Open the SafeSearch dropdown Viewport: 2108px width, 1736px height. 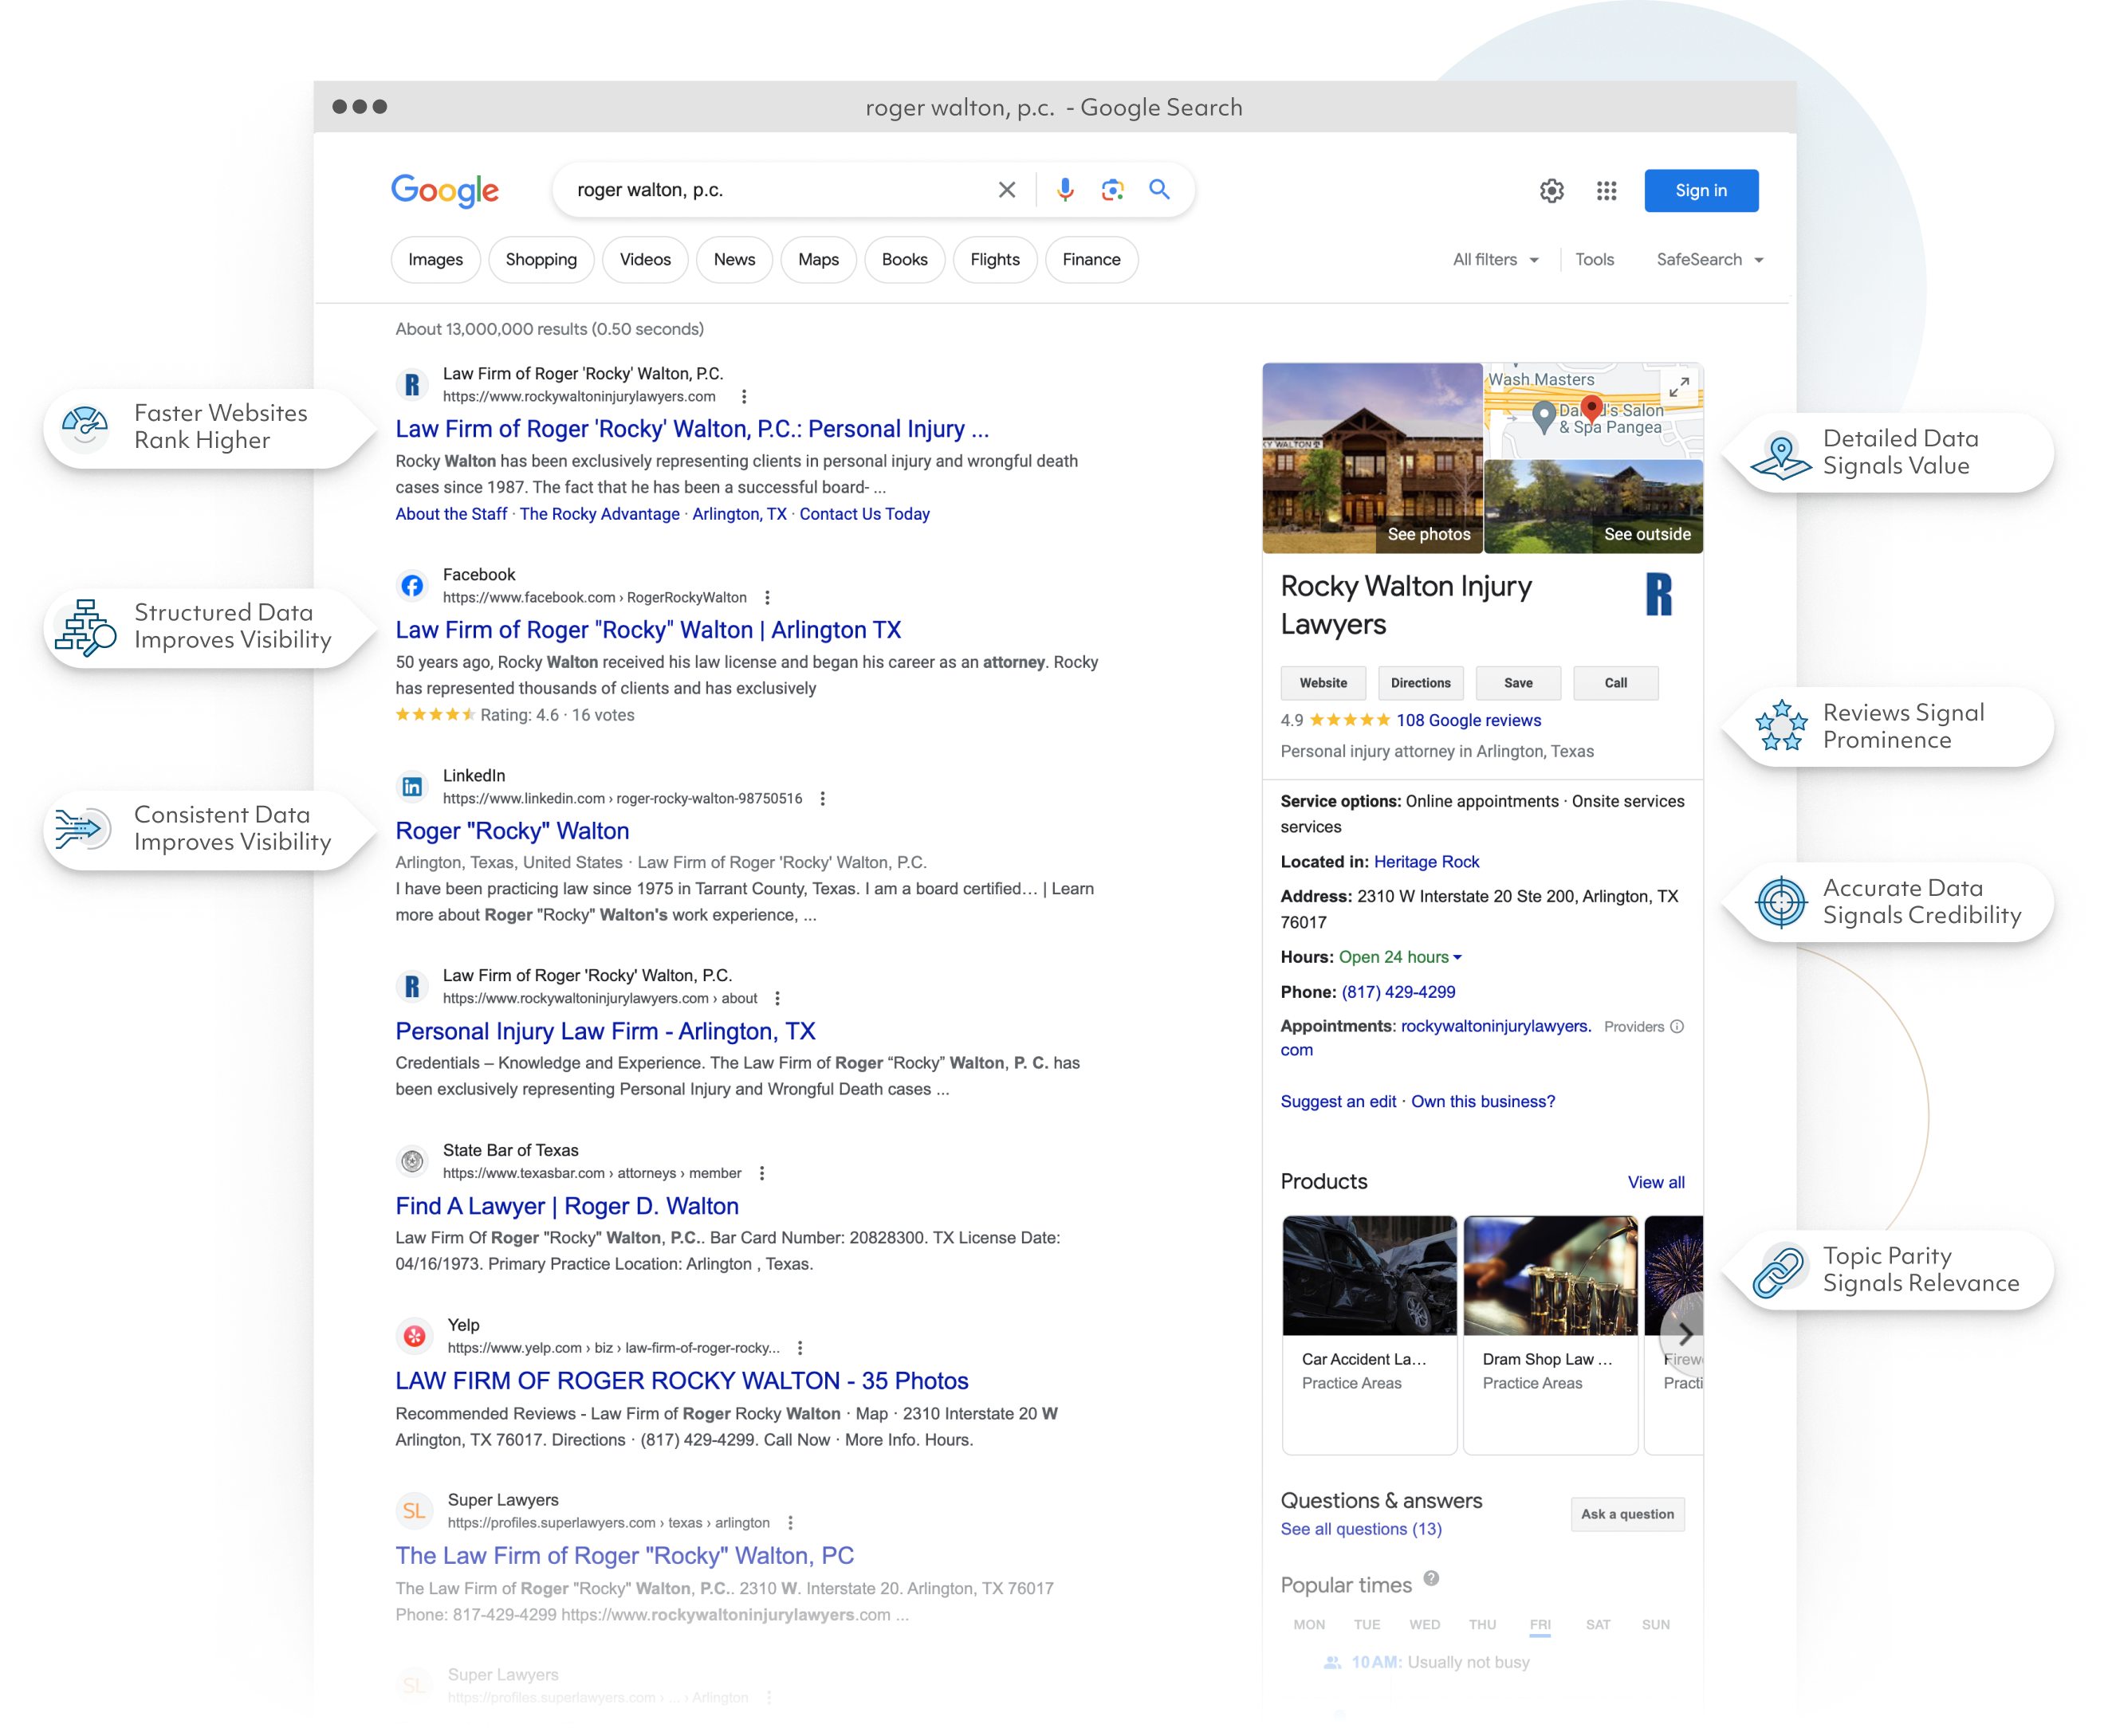1709,259
